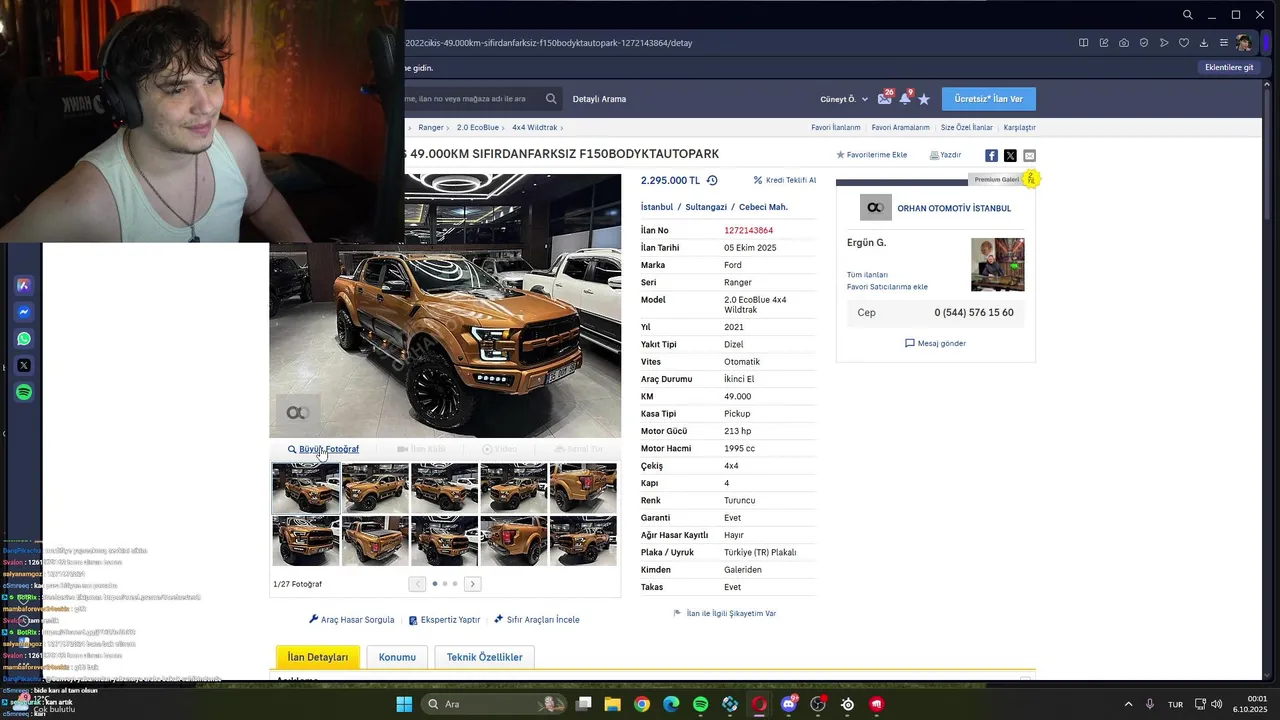The height and width of the screenshot is (720, 1280).
Task: Click the edit page note icon in address bar
Action: [x=1104, y=43]
